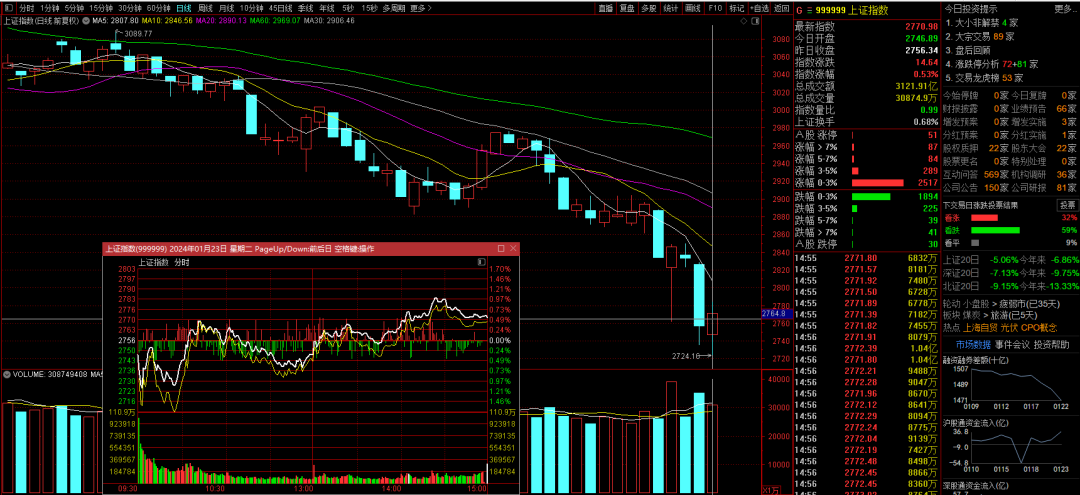Open the F10 company info button
Image resolution: width=1080 pixels, height=495 pixels.
pyautogui.click(x=715, y=8)
